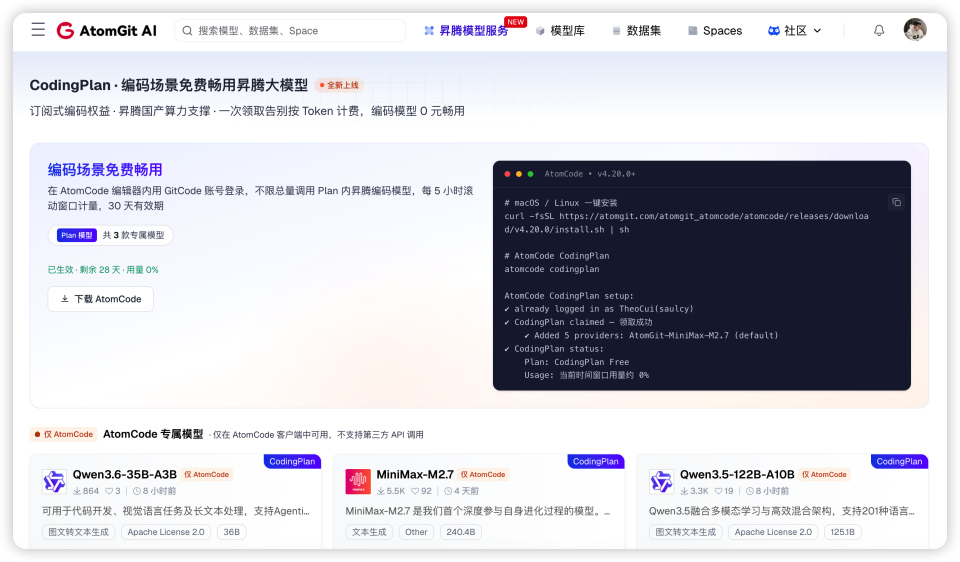The image size is (960, 562).
Task: Open the Spaces tab
Action: [x=715, y=31]
